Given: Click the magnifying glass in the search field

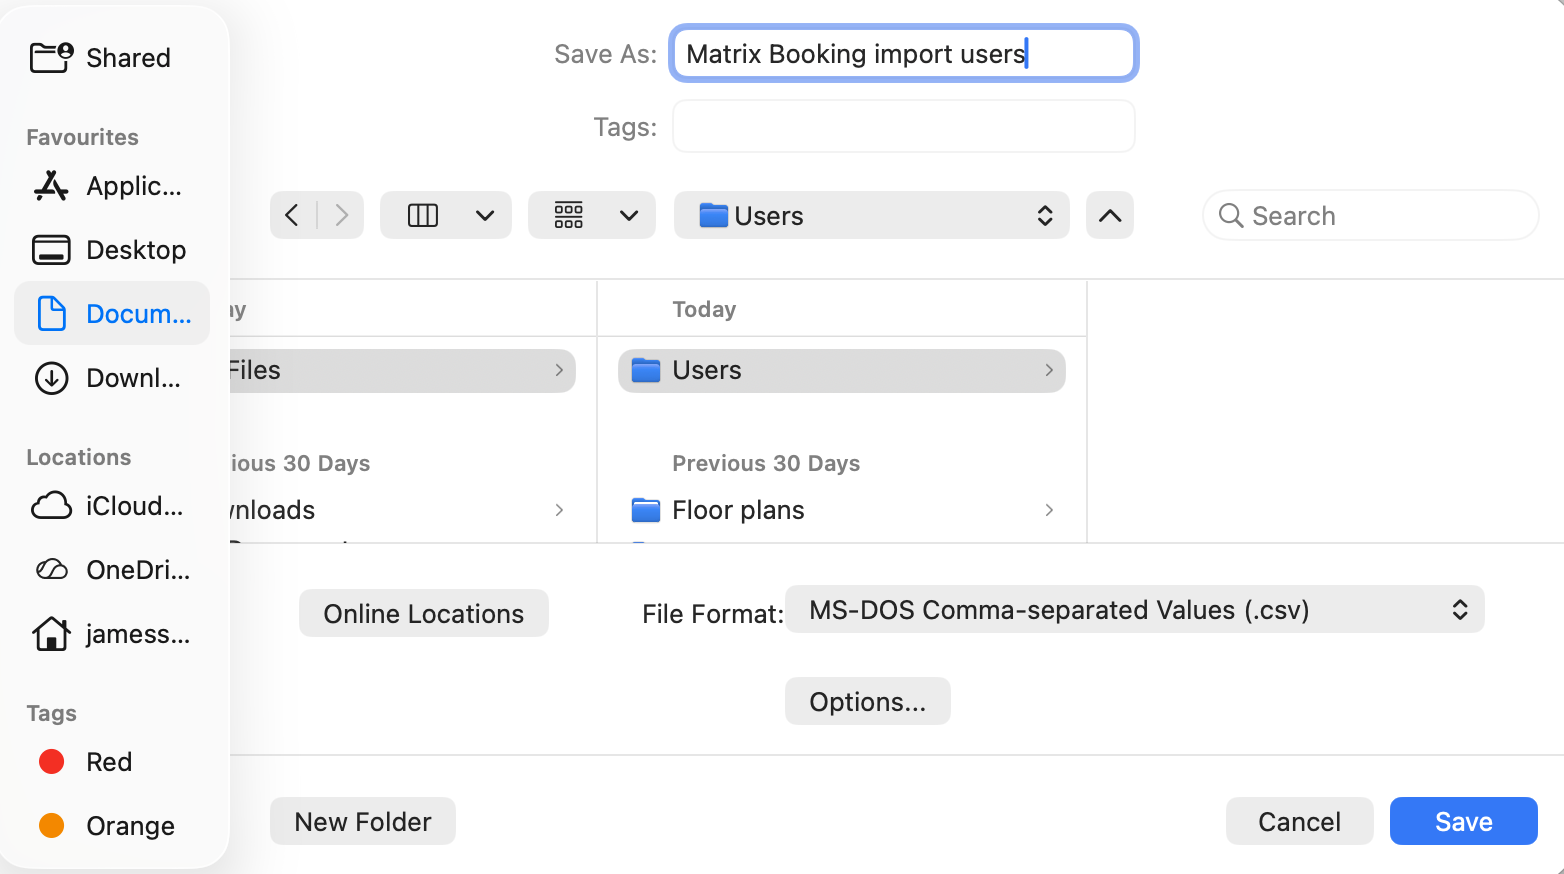Looking at the screenshot, I should [x=1231, y=215].
